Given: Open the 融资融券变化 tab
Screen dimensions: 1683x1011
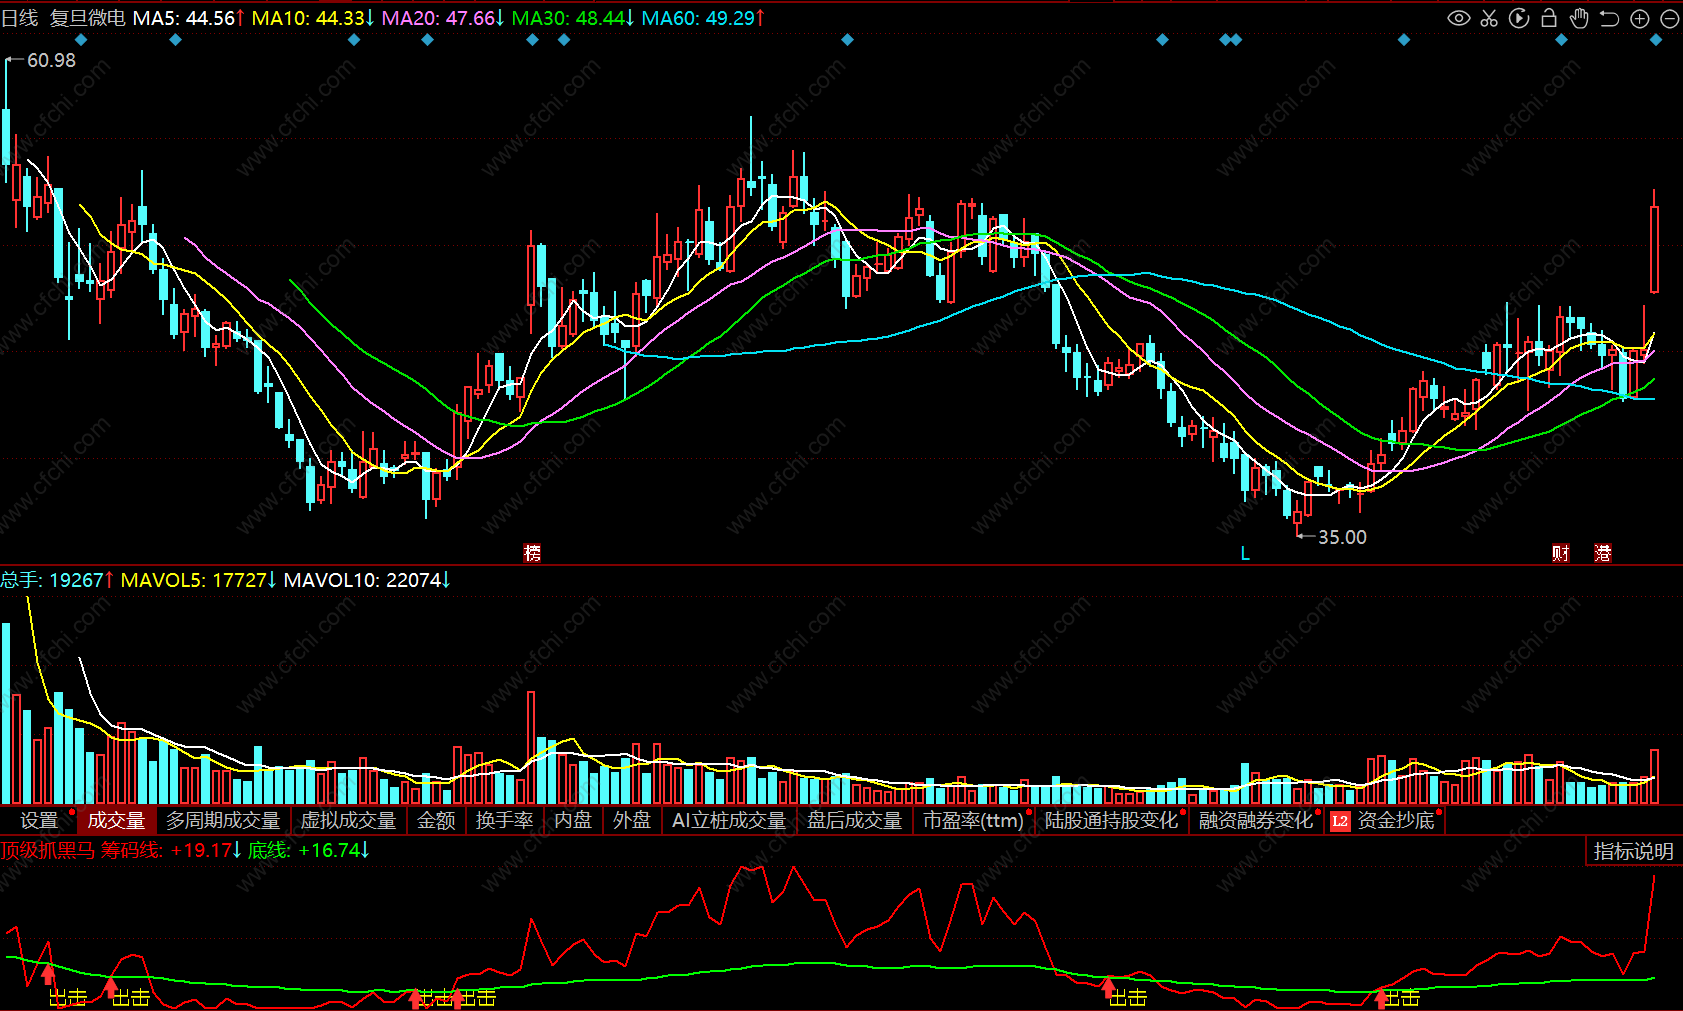Looking at the screenshot, I should [x=1256, y=821].
